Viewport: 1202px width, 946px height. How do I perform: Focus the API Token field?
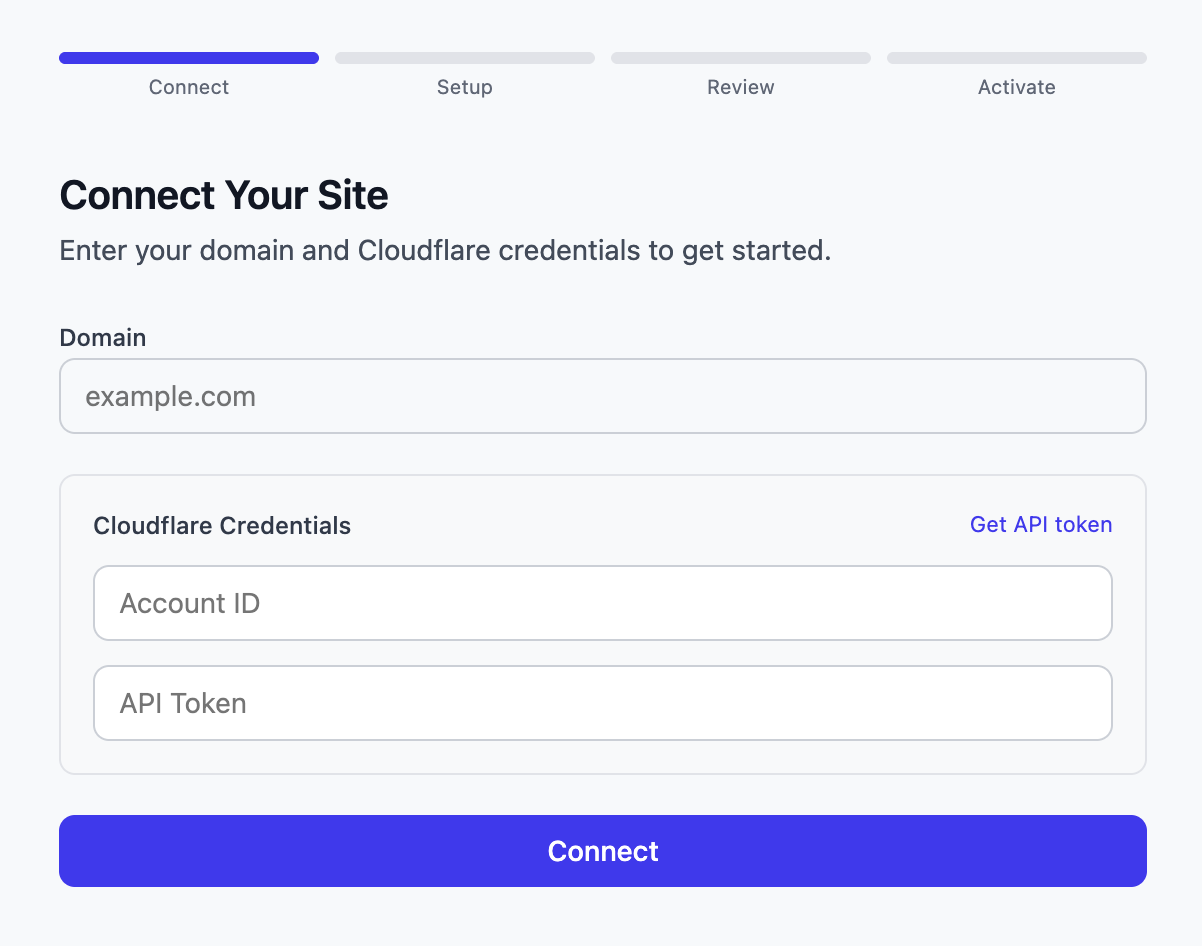click(602, 703)
